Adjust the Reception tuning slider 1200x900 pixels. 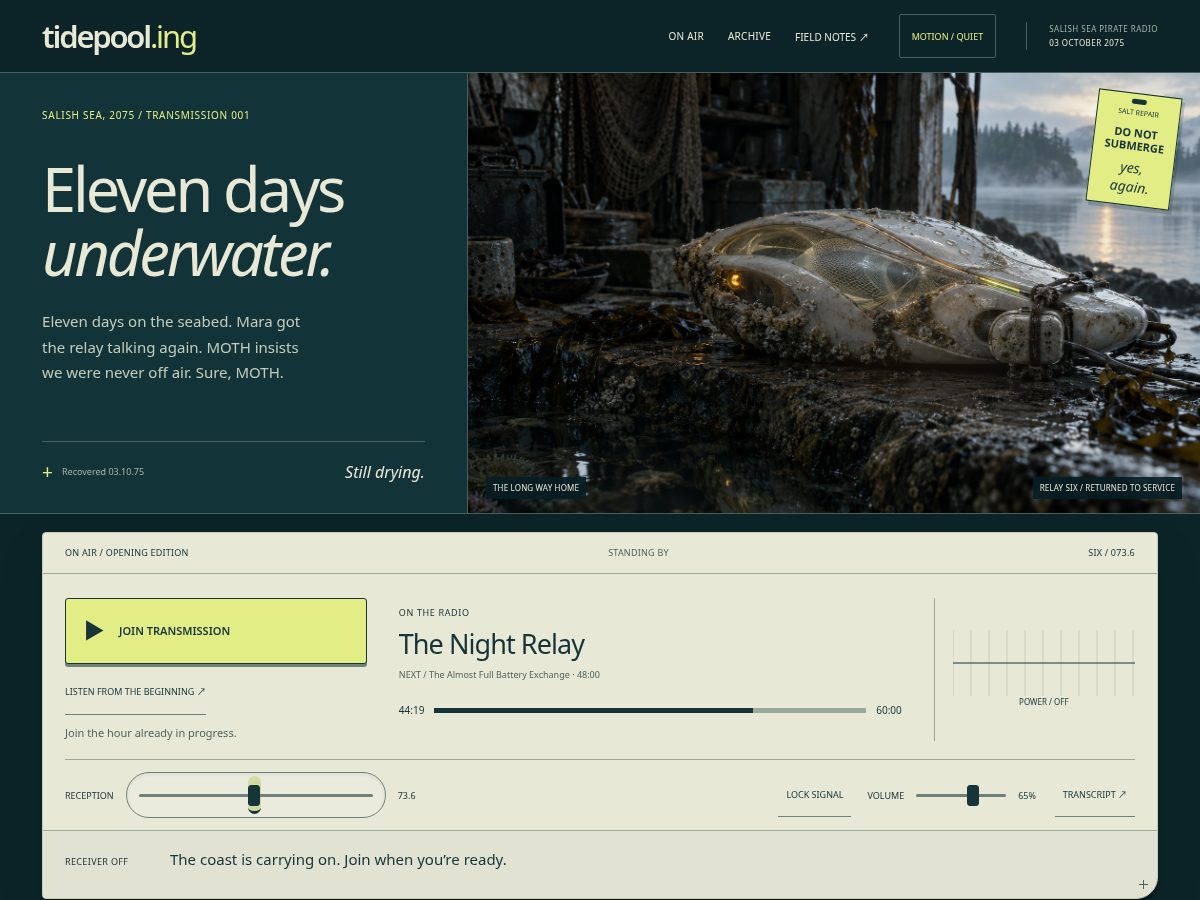coord(255,795)
